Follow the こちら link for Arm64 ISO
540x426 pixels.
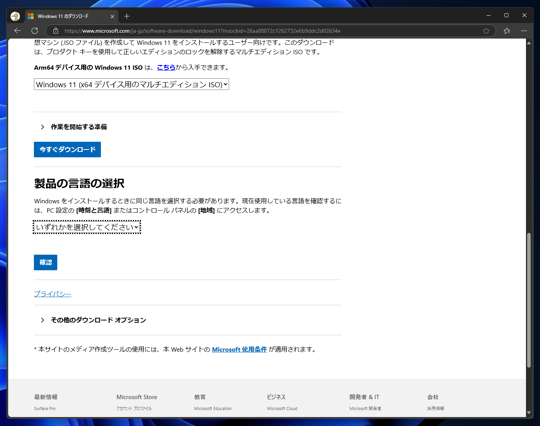coord(166,67)
